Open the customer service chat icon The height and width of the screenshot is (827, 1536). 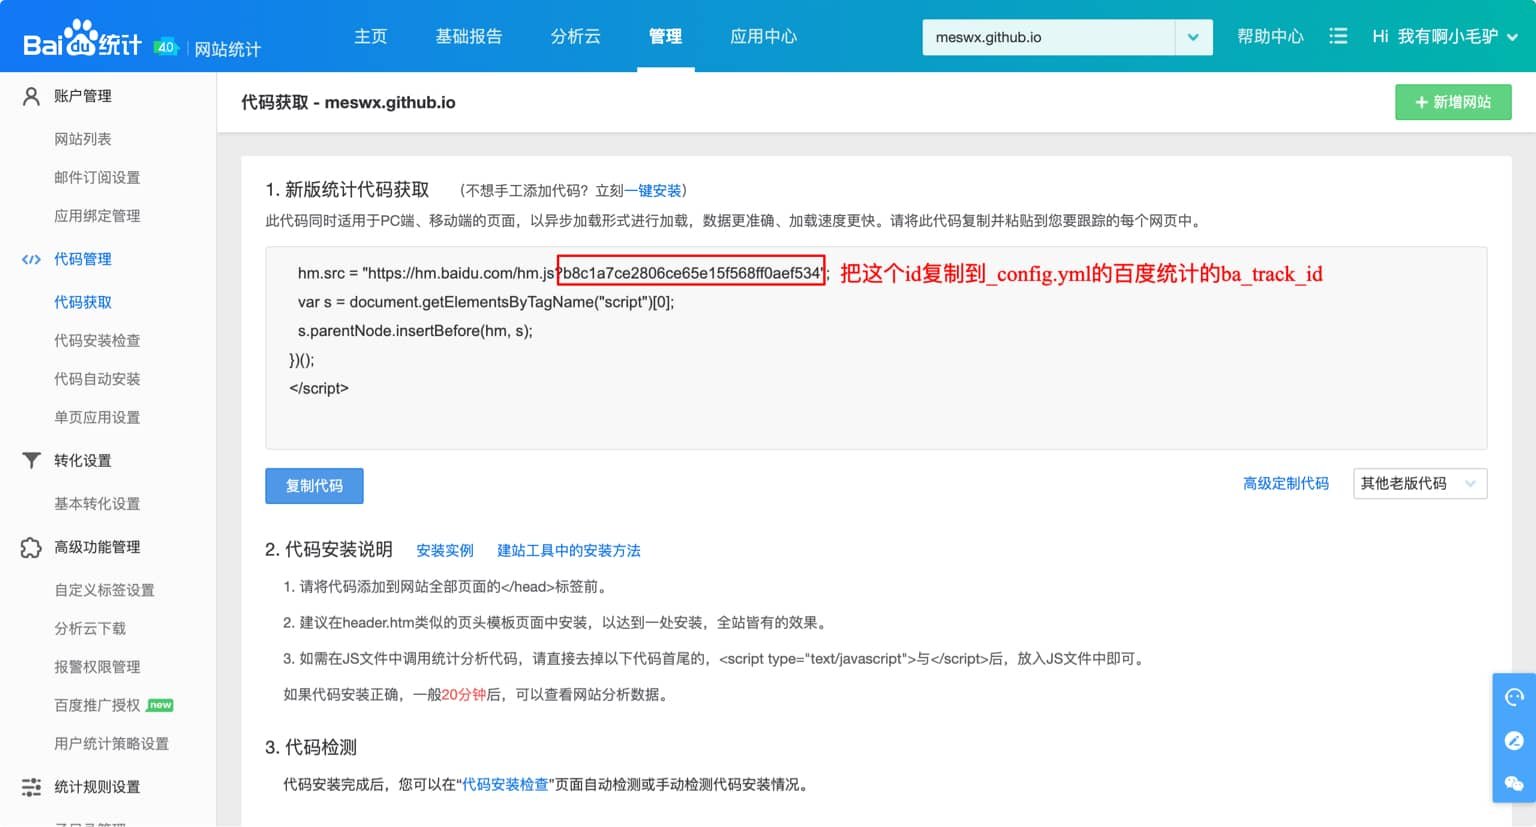point(1514,697)
